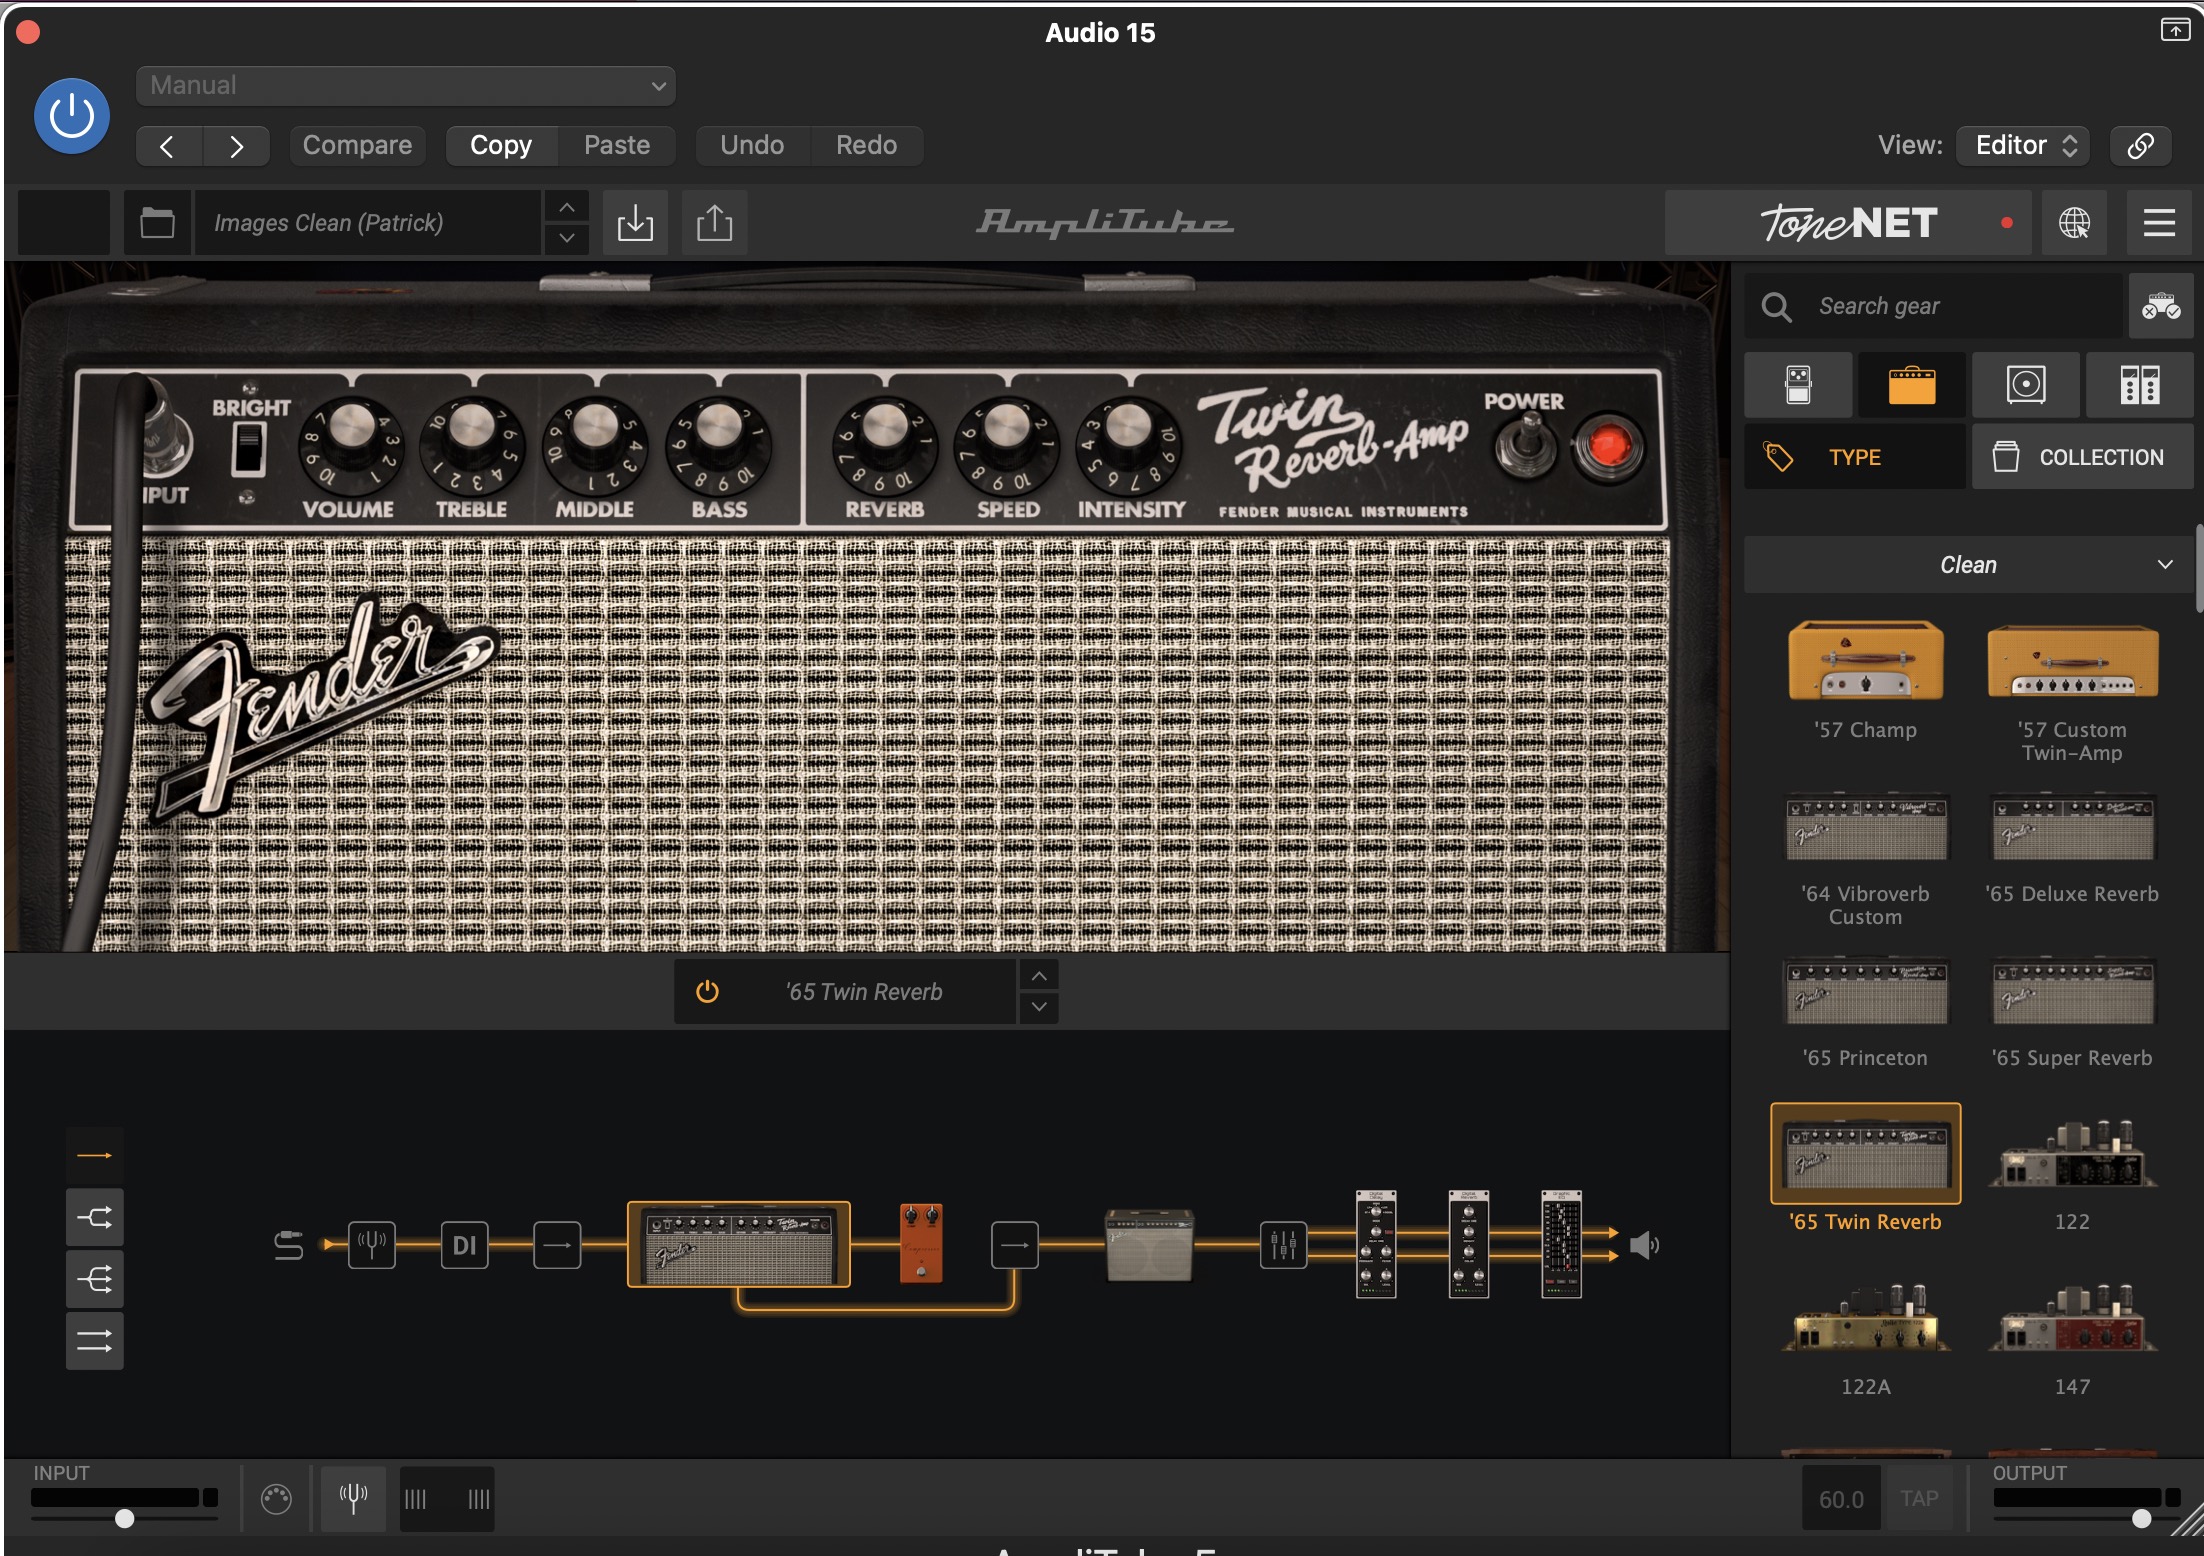This screenshot has height=1556, width=2204.
Task: Click the Copy button
Action: (501, 146)
